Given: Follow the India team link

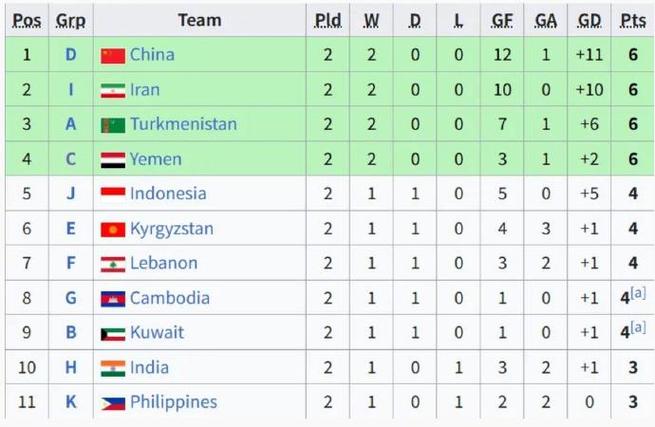Looking at the screenshot, I should [x=149, y=367].
